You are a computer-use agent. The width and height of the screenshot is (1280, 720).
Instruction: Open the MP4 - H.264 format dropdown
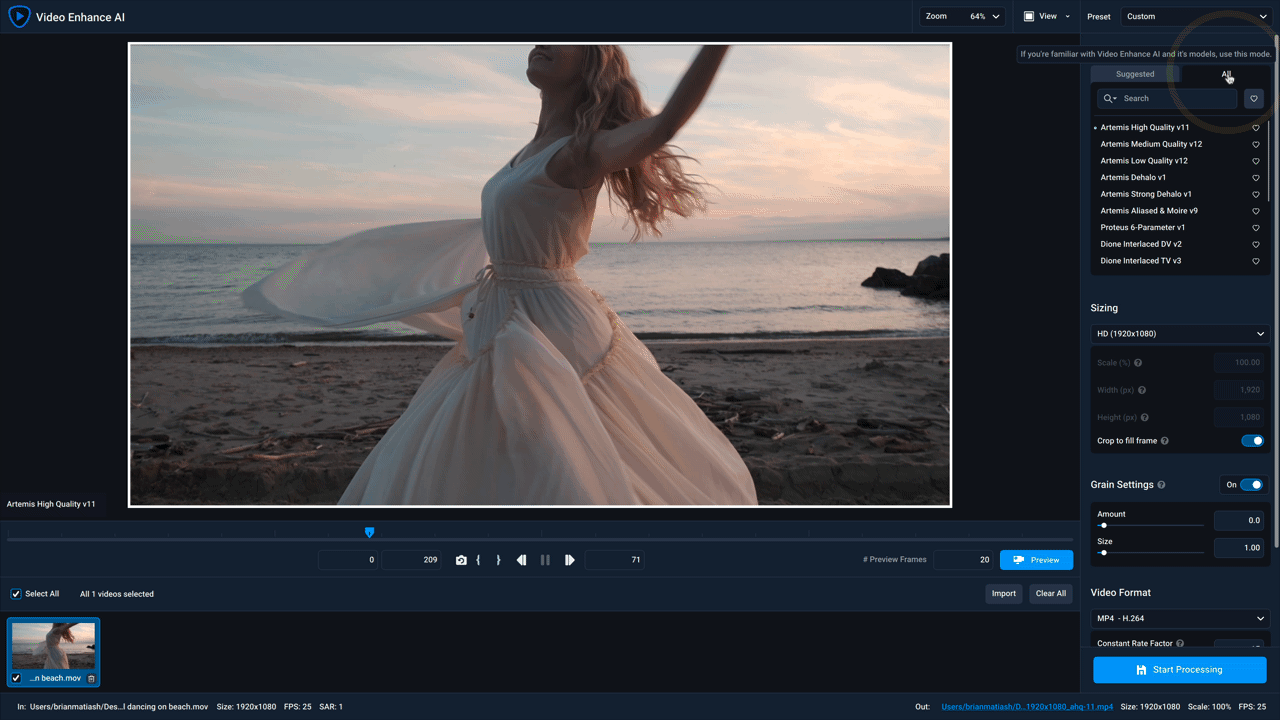1179,619
